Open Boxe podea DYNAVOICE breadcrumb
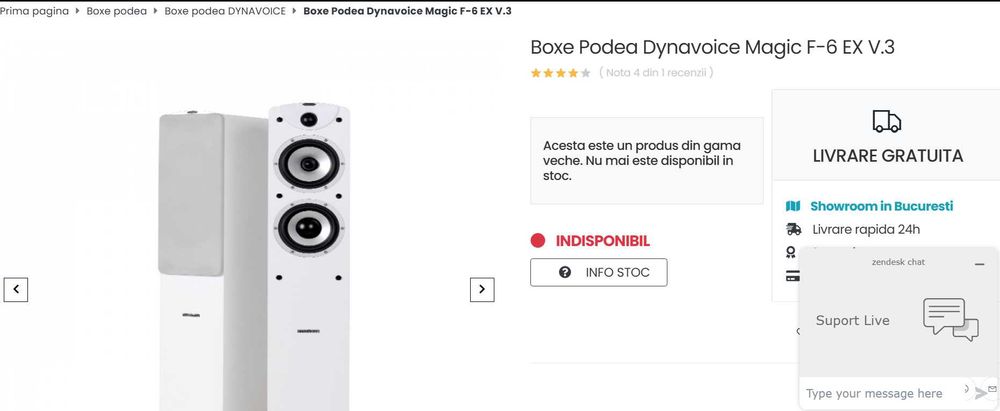The image size is (1000, 411). 224,11
